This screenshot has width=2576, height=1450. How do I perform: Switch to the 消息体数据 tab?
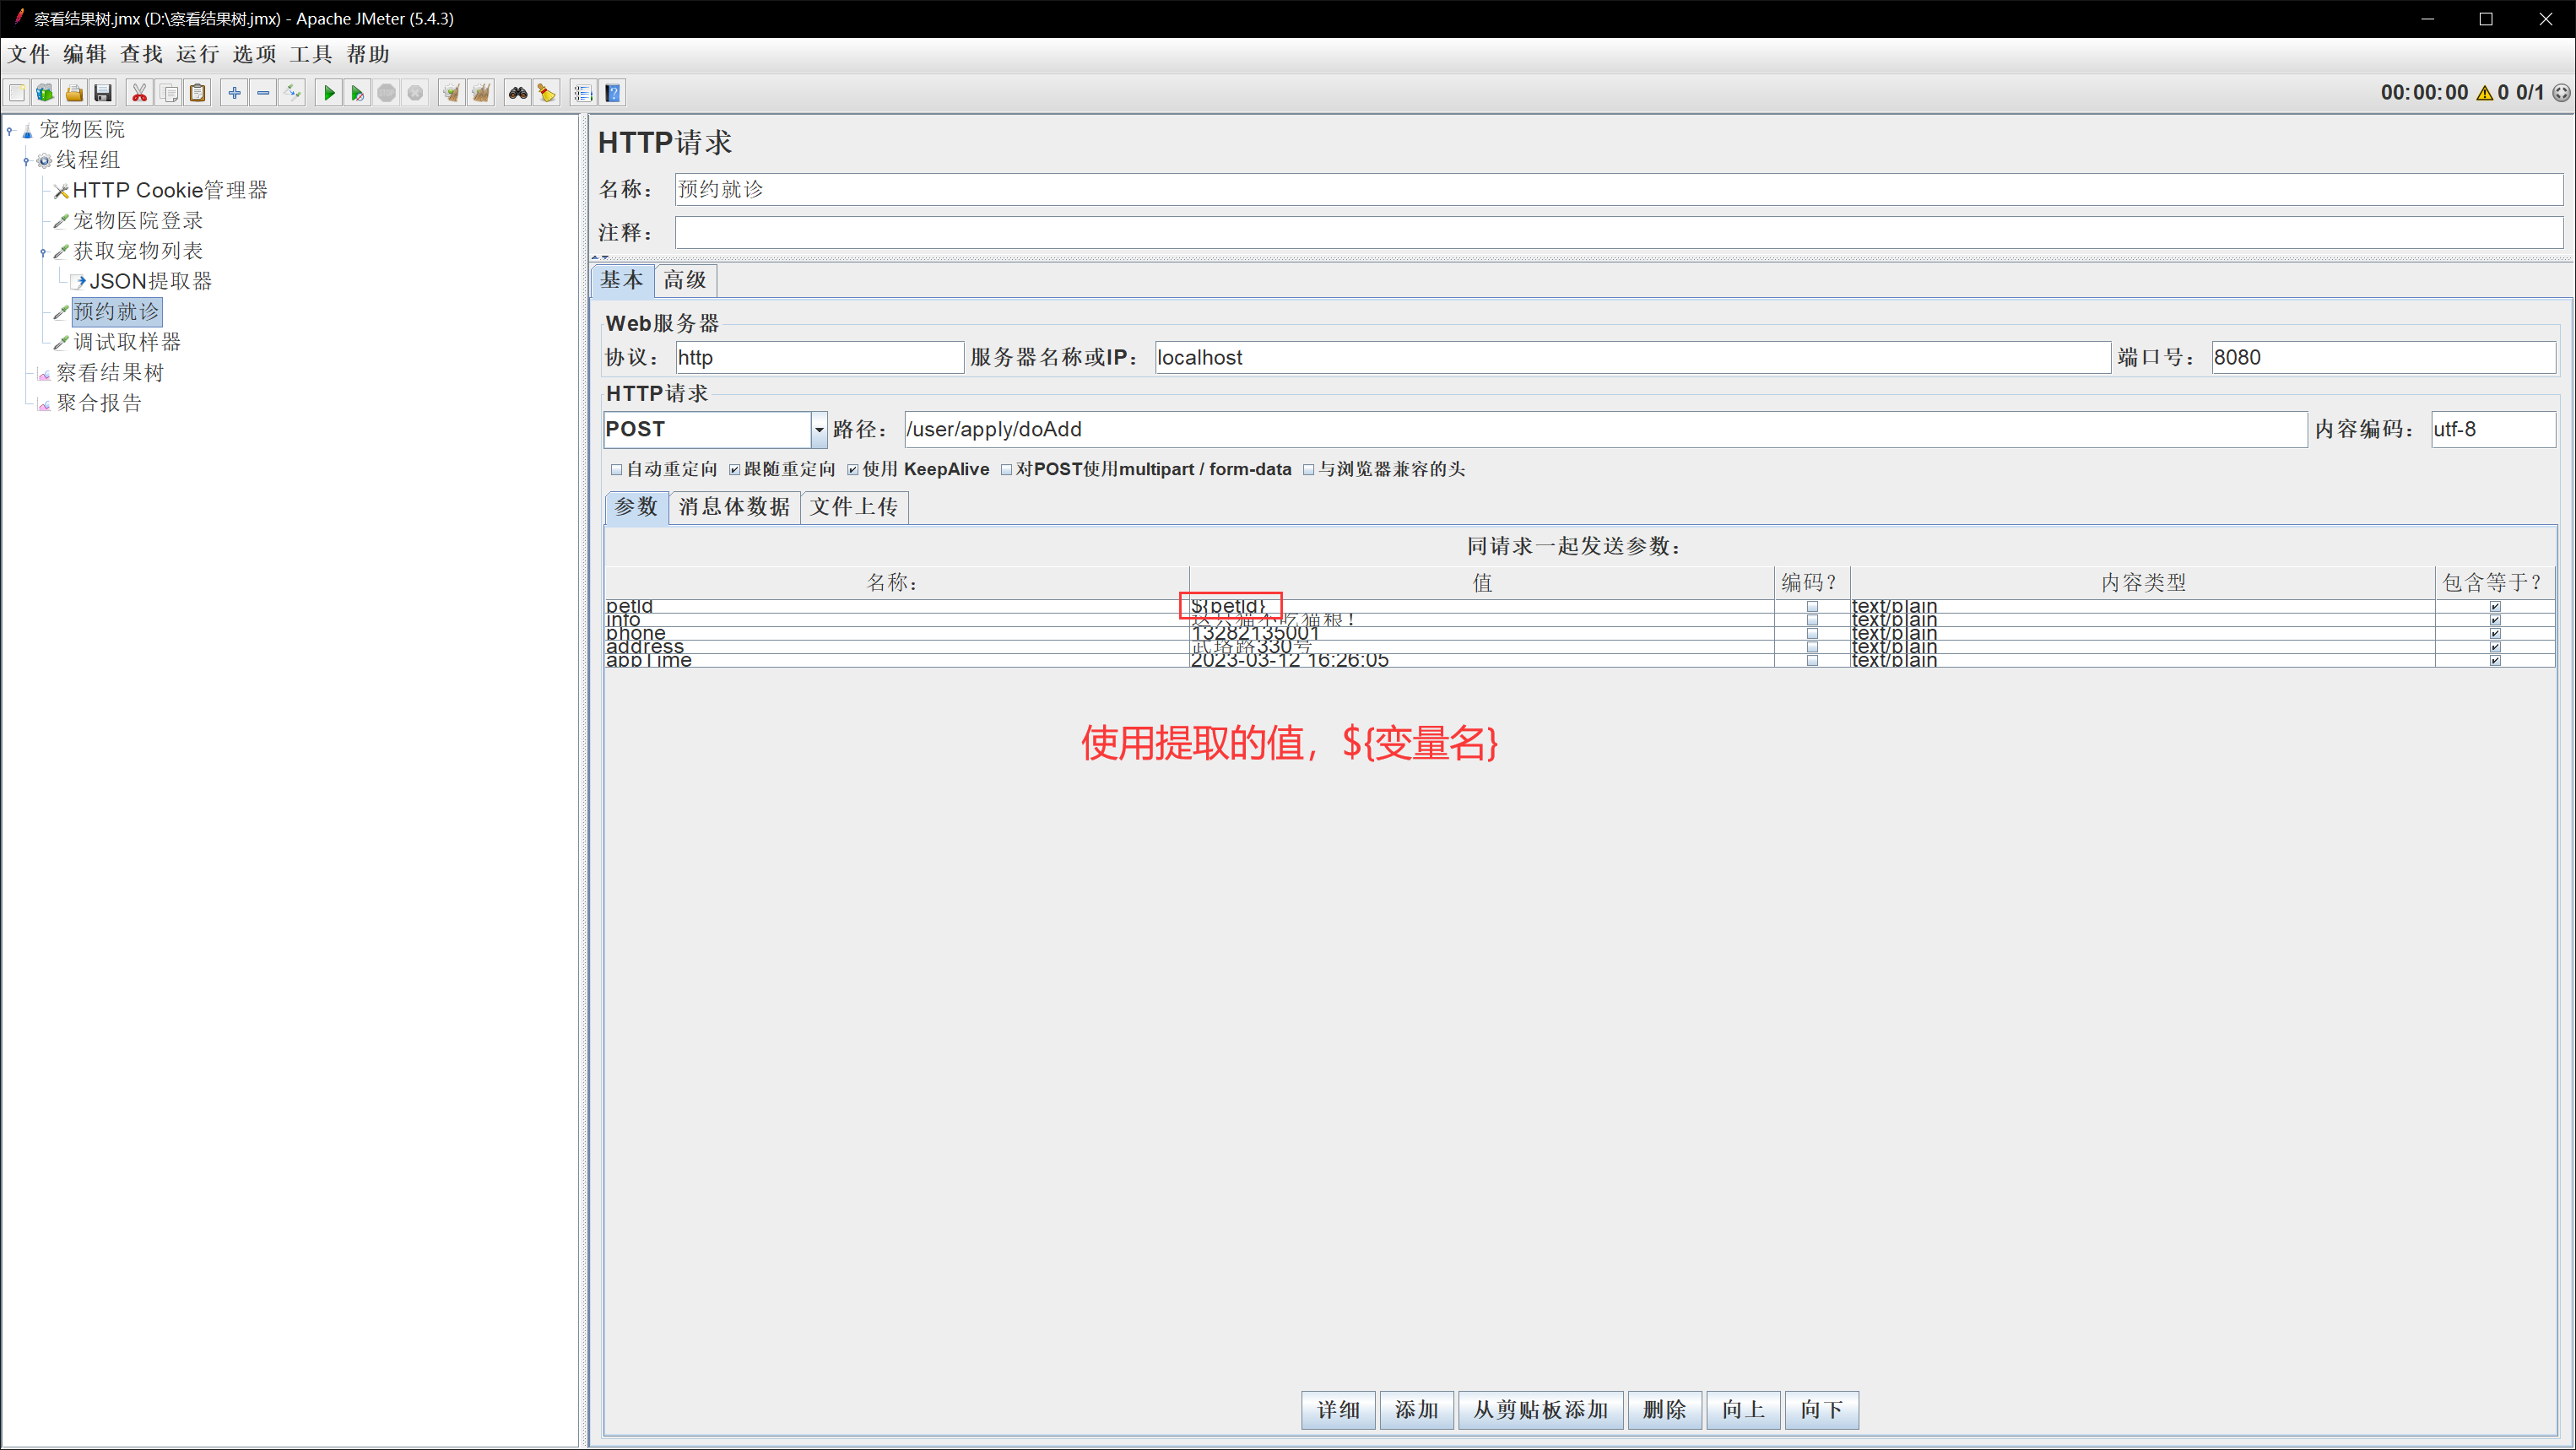pos(734,507)
